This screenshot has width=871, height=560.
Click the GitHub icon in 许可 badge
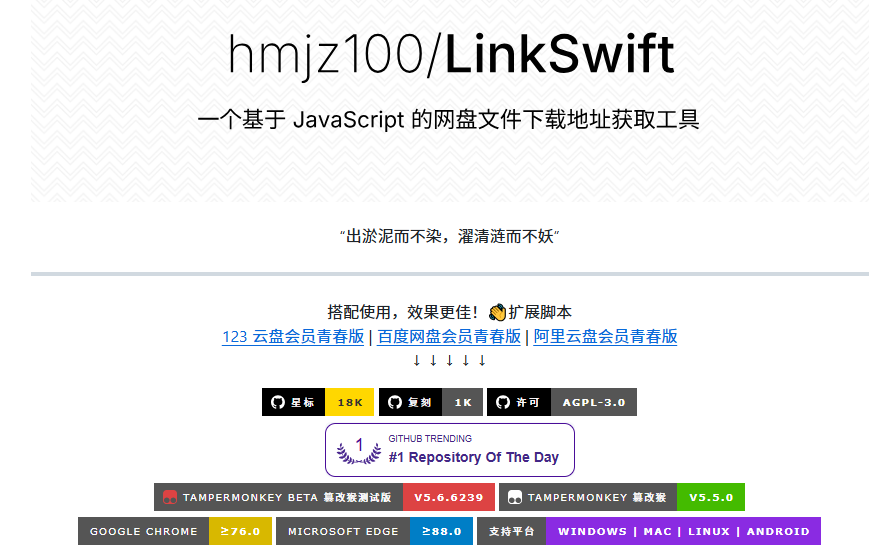(503, 402)
